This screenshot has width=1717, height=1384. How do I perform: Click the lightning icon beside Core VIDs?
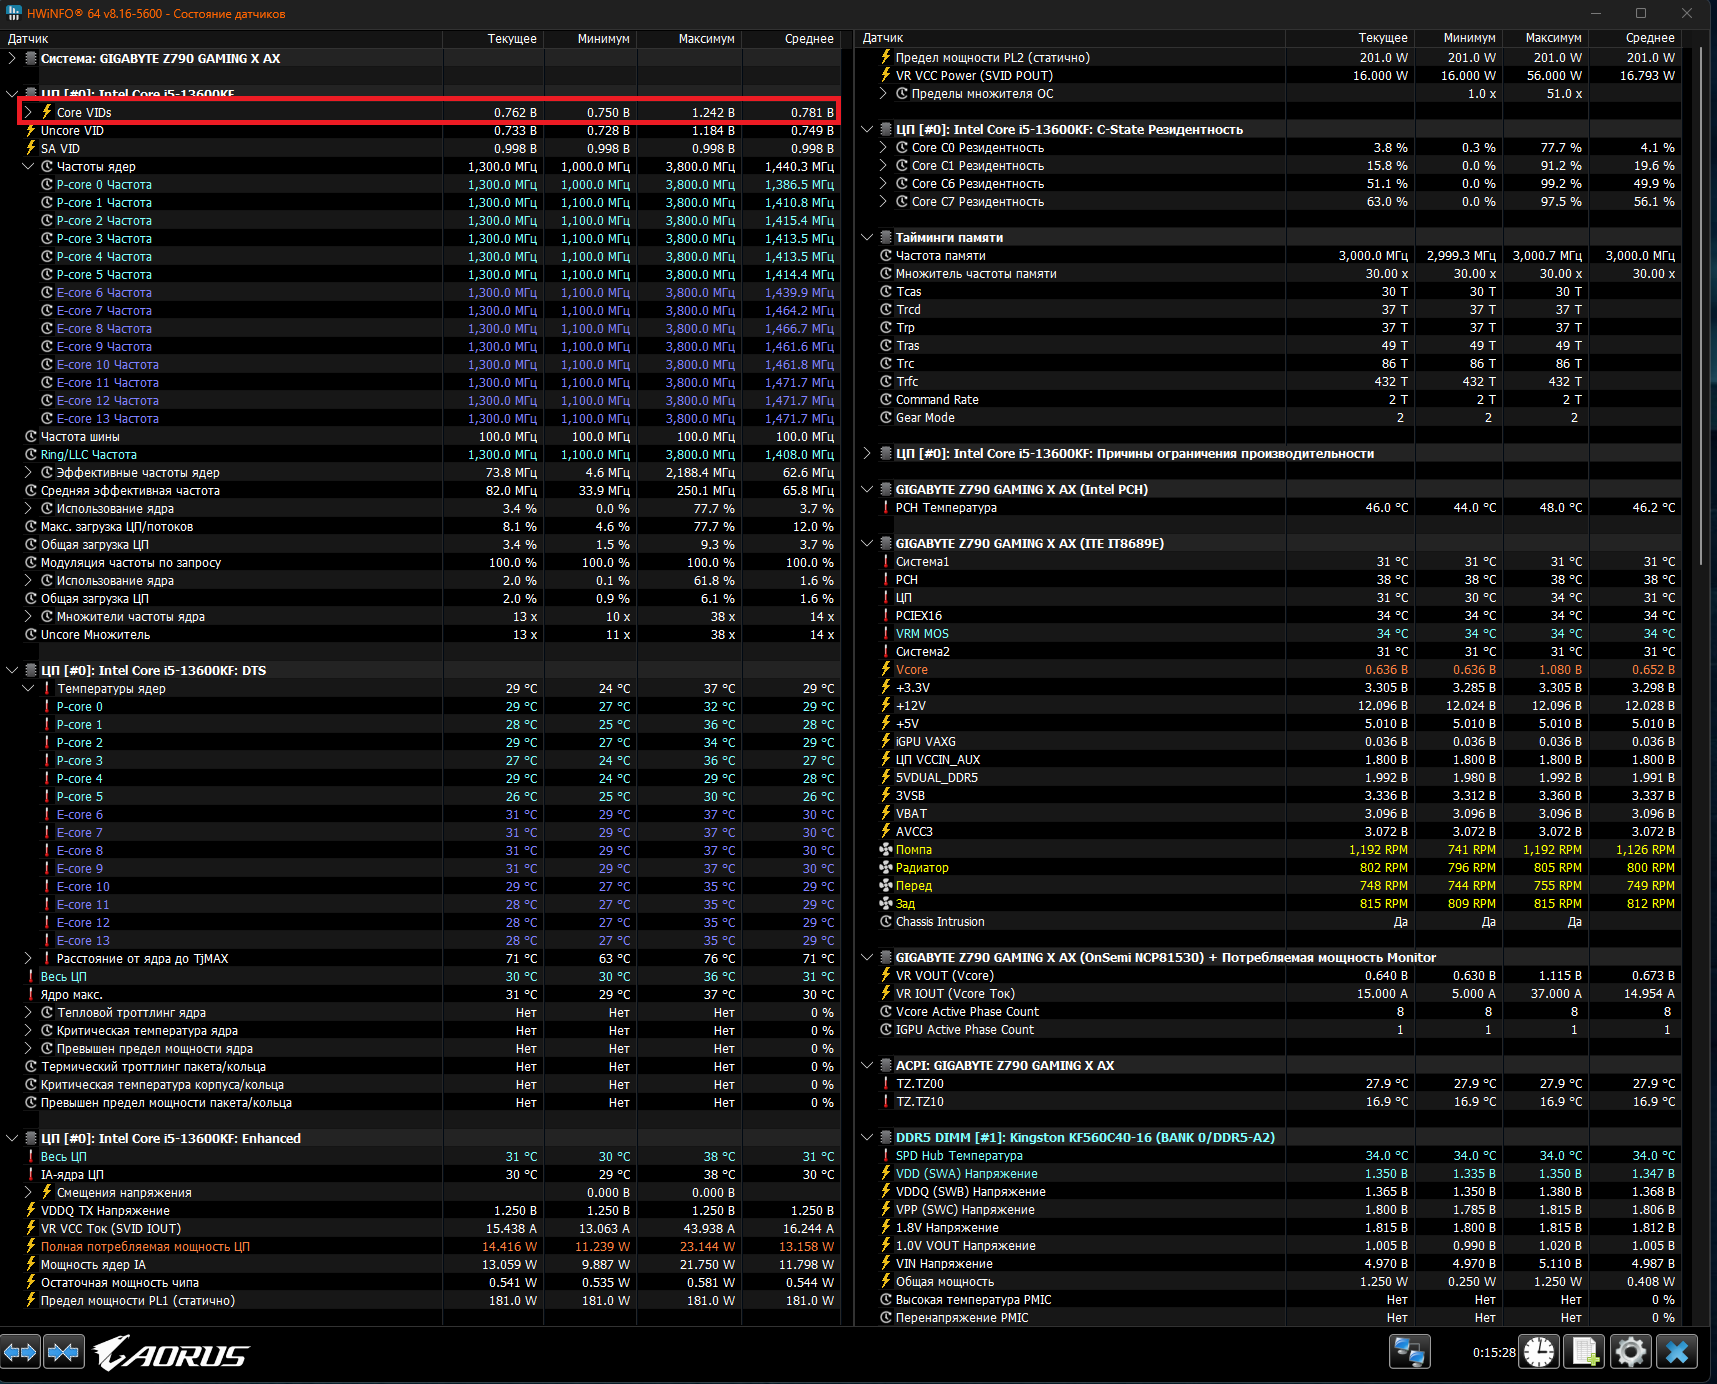click(47, 112)
